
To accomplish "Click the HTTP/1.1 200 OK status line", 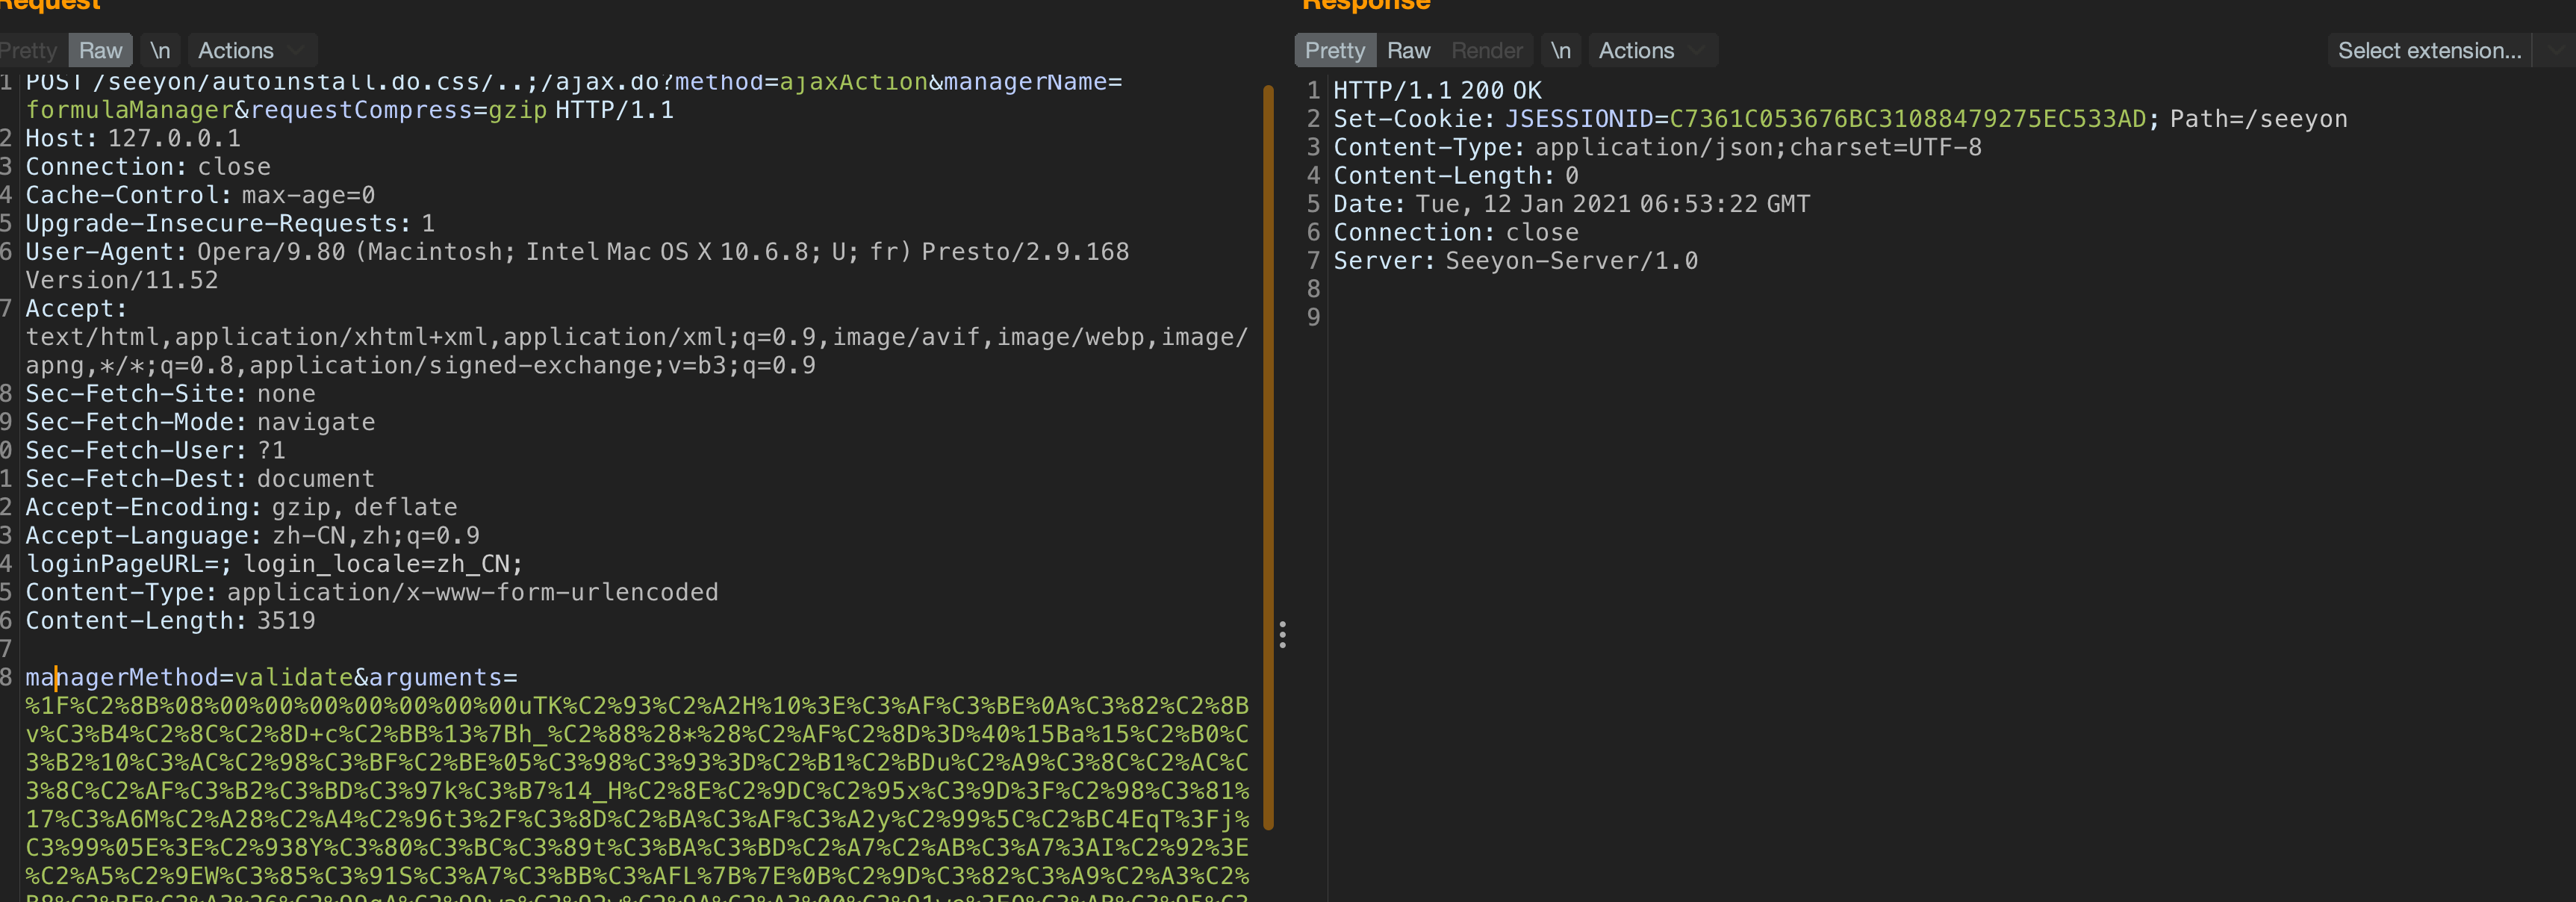I will pyautogui.click(x=1437, y=90).
